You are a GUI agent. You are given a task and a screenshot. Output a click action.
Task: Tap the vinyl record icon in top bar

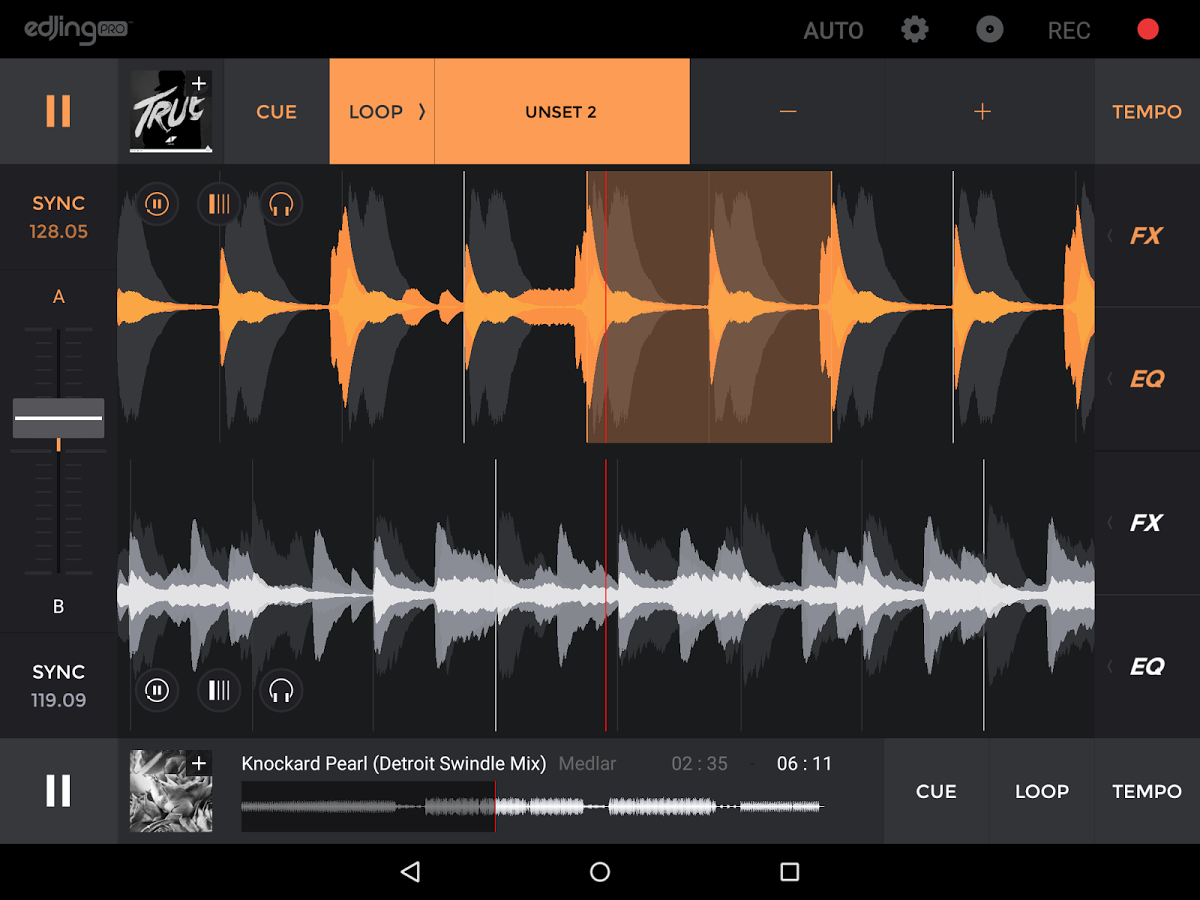click(989, 29)
